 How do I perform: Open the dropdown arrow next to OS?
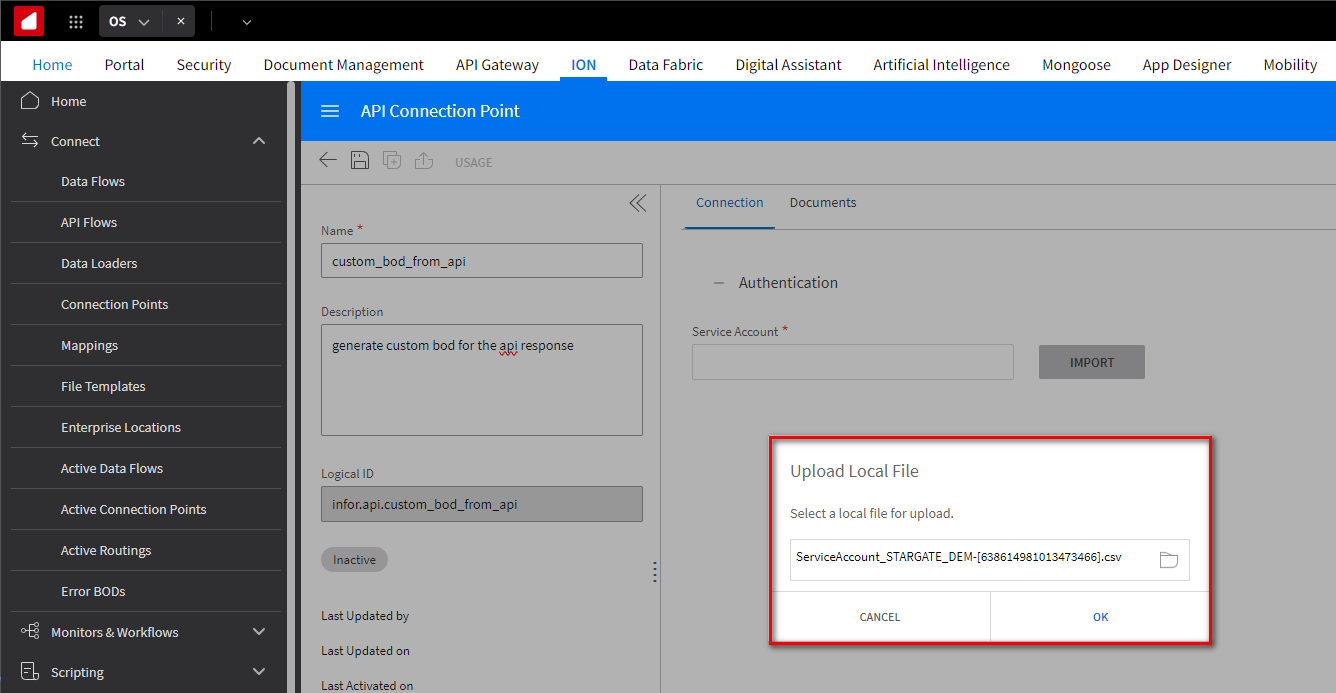coord(144,21)
